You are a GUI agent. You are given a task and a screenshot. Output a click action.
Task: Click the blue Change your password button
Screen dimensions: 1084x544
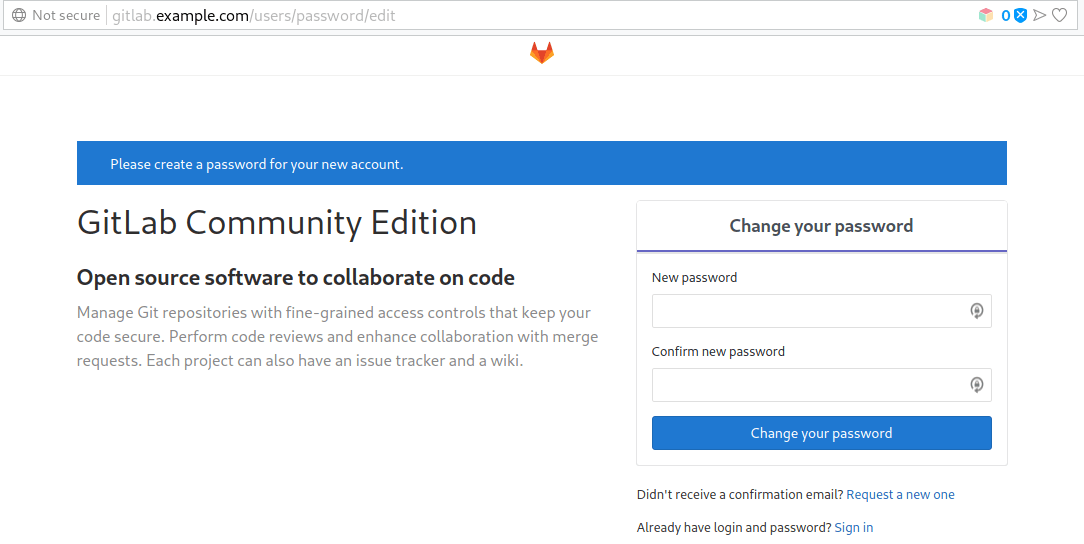coord(821,433)
